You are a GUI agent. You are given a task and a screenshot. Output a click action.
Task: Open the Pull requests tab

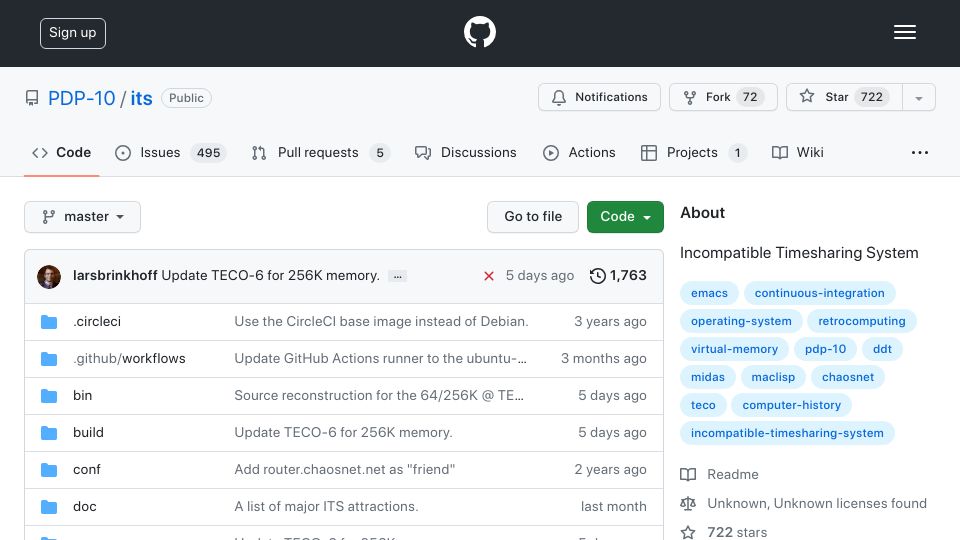coord(321,152)
